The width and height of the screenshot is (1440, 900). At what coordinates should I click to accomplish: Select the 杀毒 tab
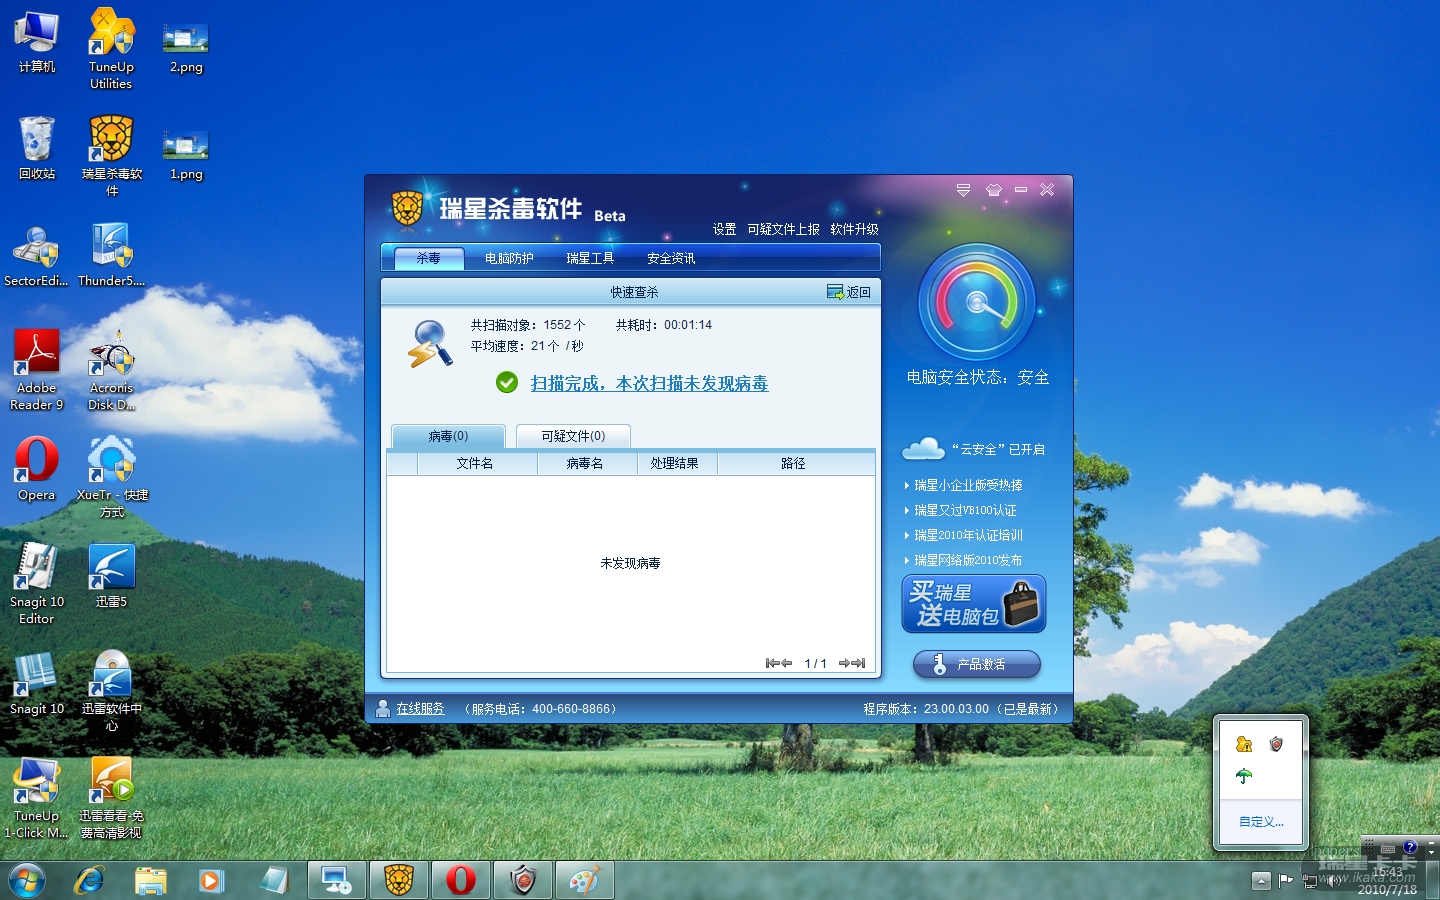click(429, 258)
